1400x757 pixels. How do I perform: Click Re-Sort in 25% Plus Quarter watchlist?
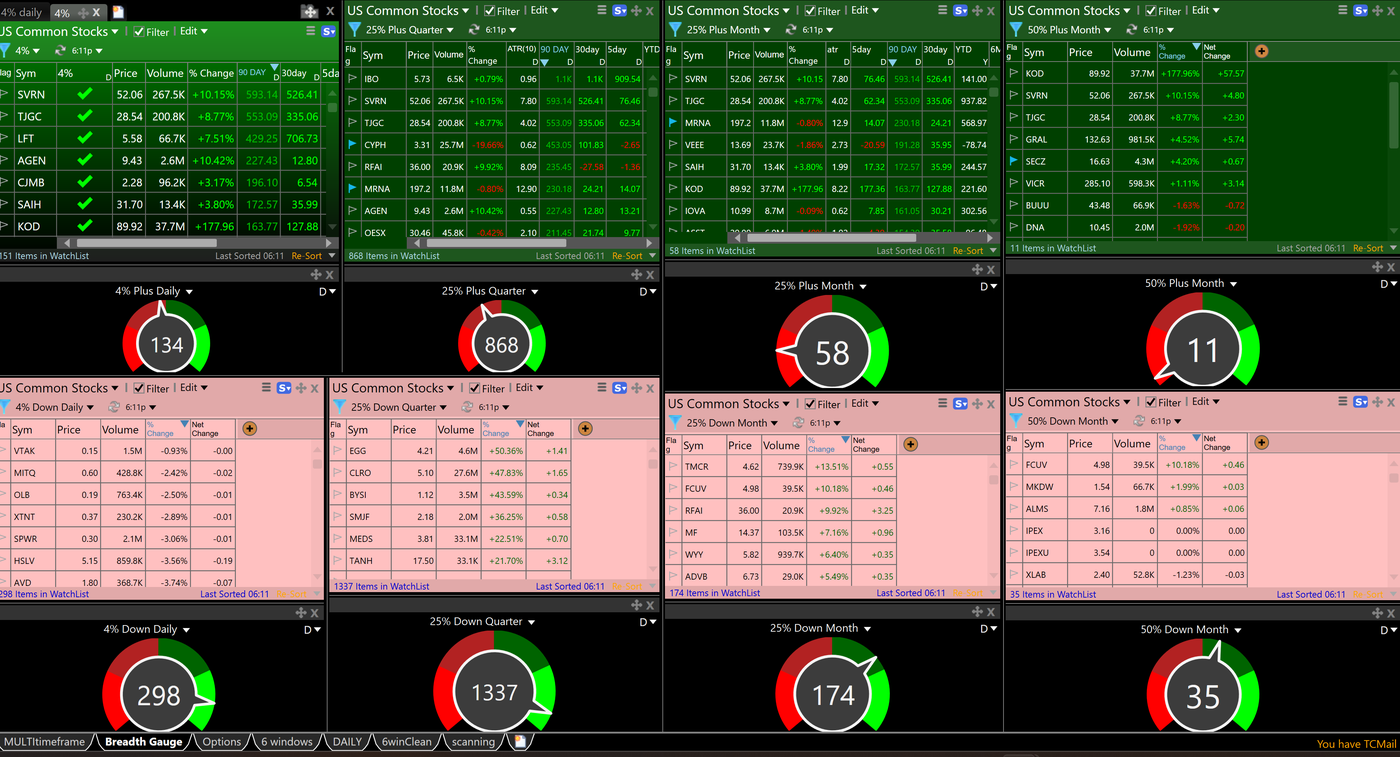click(627, 256)
